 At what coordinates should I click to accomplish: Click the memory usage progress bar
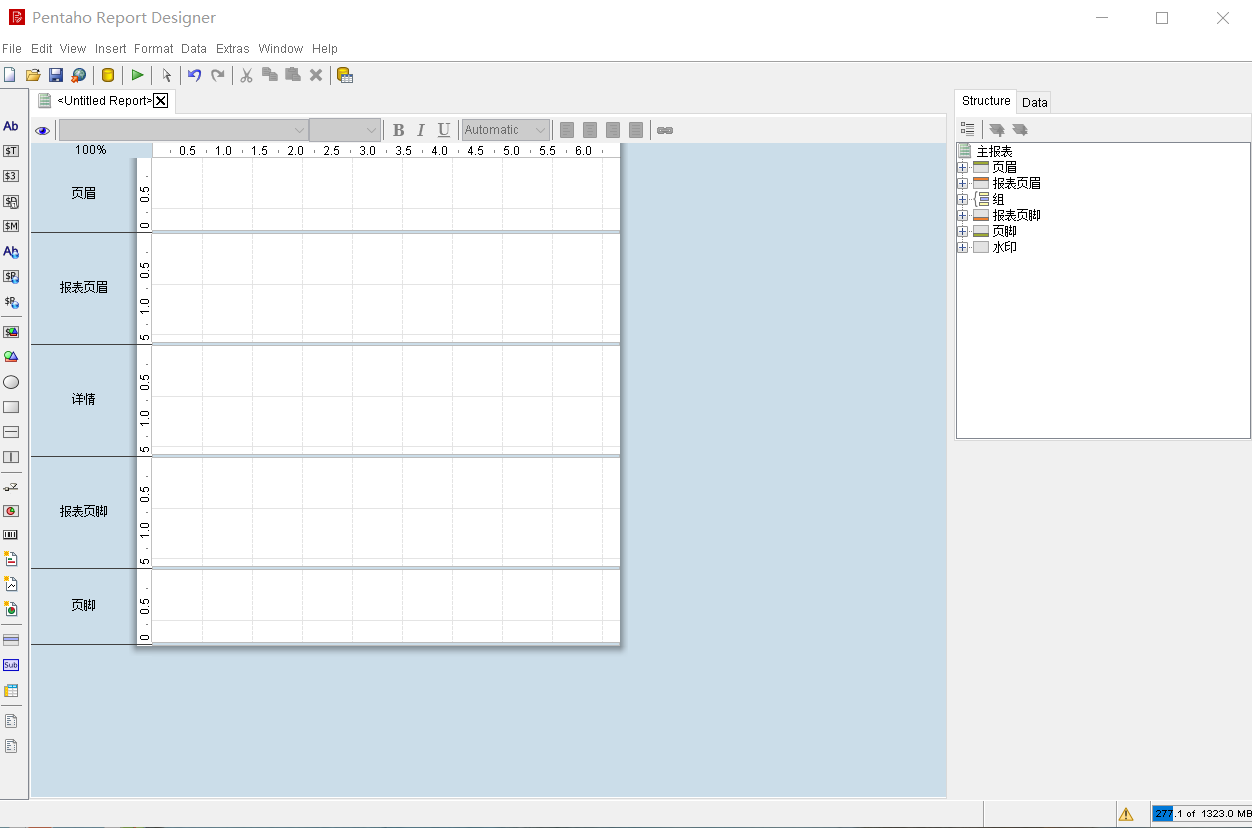click(x=1201, y=814)
